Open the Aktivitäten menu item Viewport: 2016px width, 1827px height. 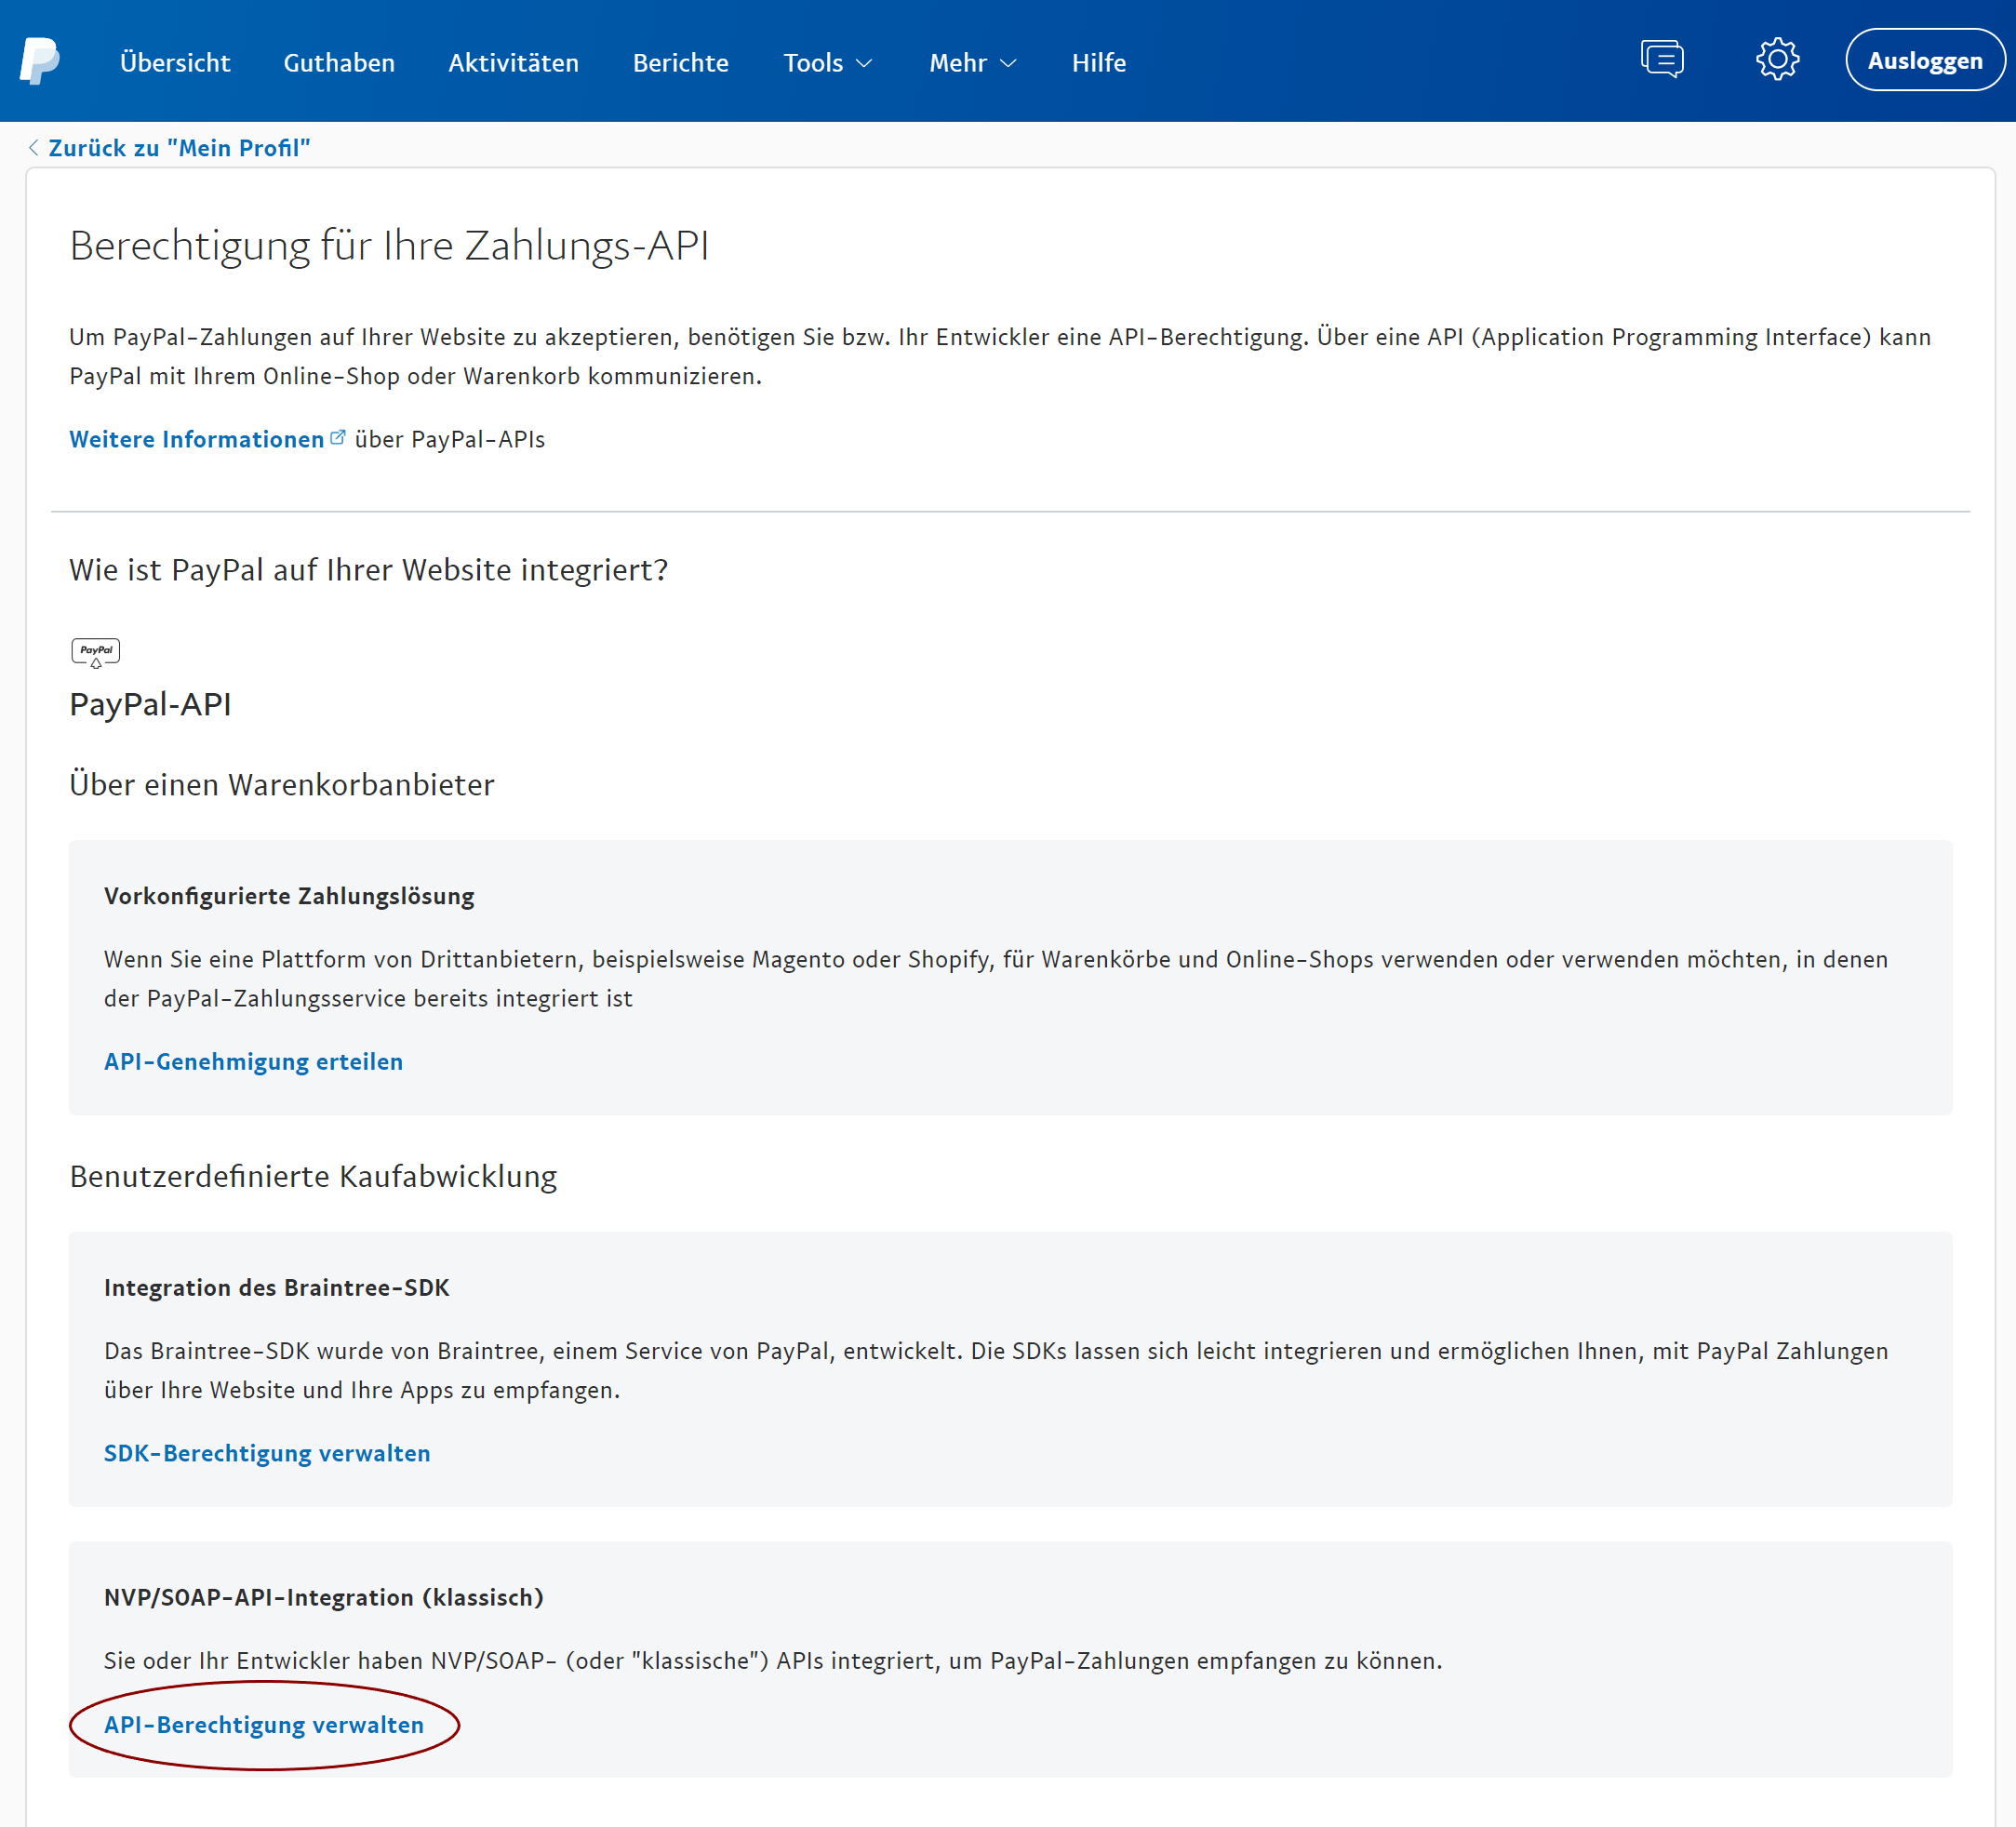(513, 63)
